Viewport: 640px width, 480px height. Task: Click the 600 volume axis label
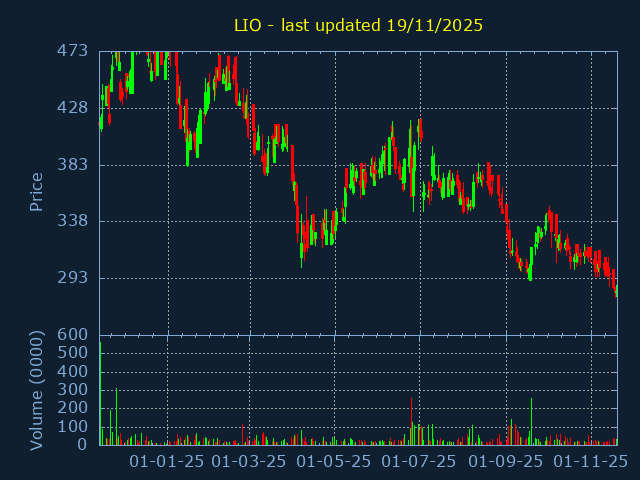coord(72,335)
